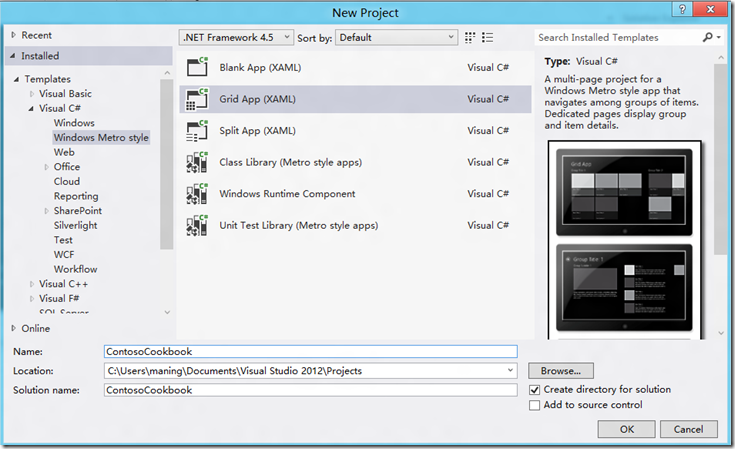Click the search magnifier icon

[707, 37]
